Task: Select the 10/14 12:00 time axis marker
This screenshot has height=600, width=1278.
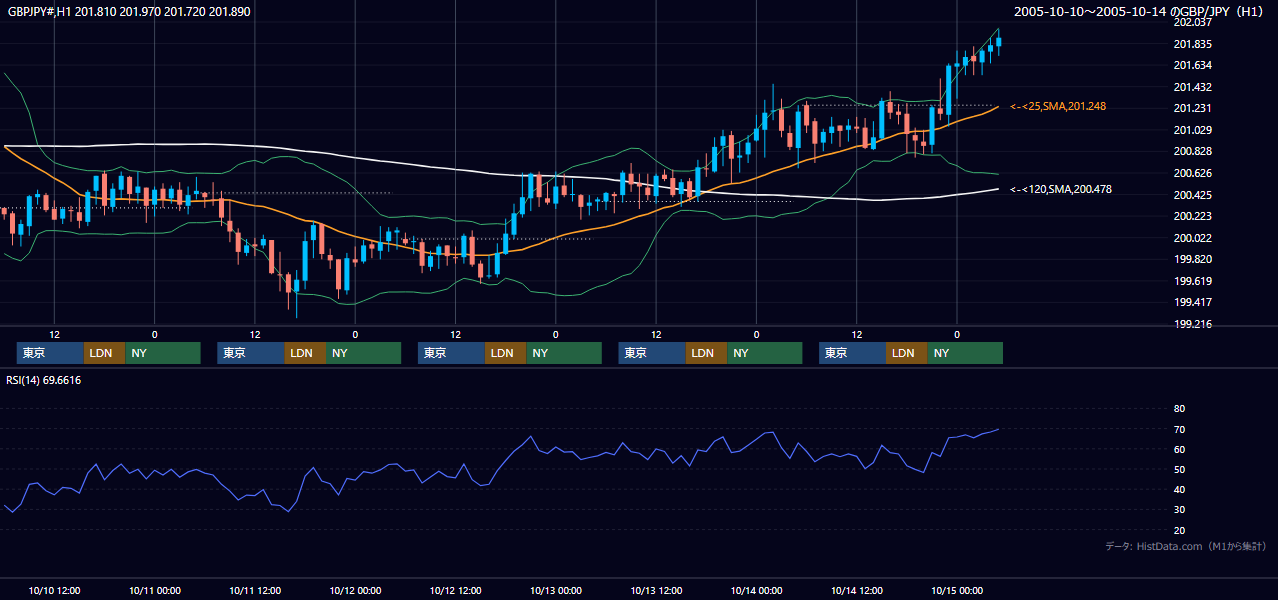Action: tap(857, 590)
